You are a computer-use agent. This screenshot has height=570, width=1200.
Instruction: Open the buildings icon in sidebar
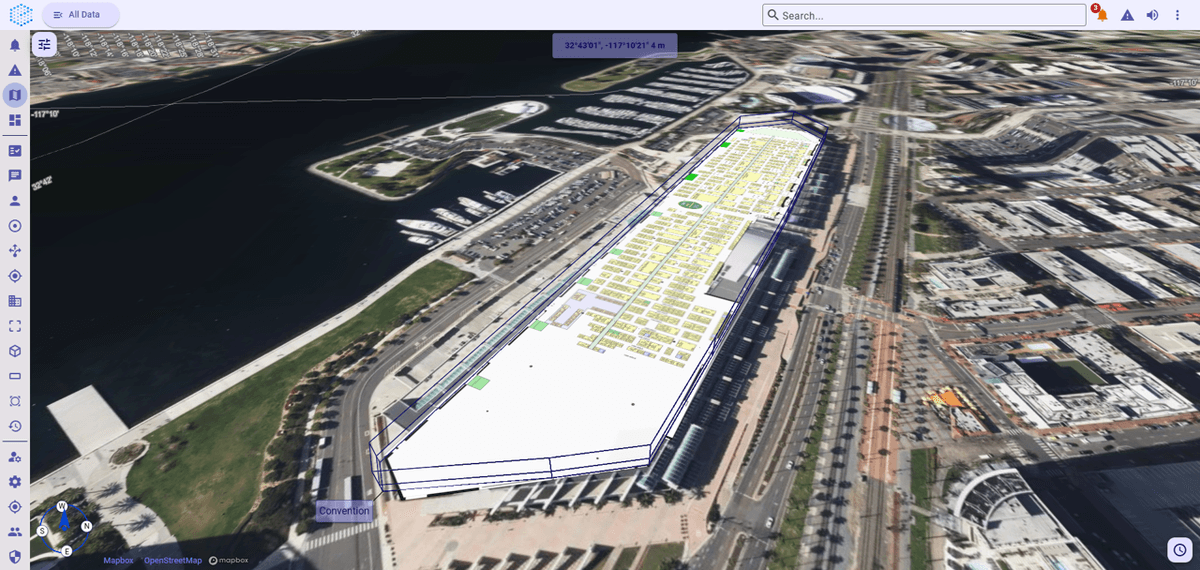click(15, 301)
